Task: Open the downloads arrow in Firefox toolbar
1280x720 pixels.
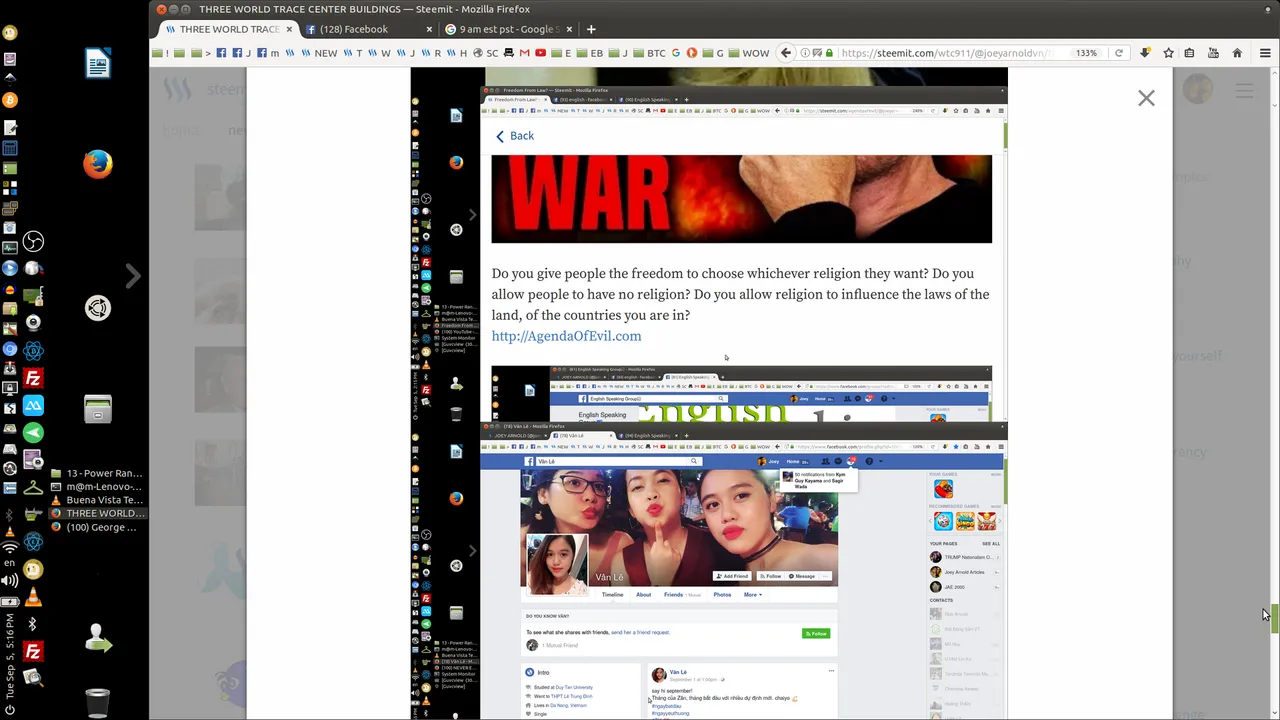Action: coord(1145,53)
